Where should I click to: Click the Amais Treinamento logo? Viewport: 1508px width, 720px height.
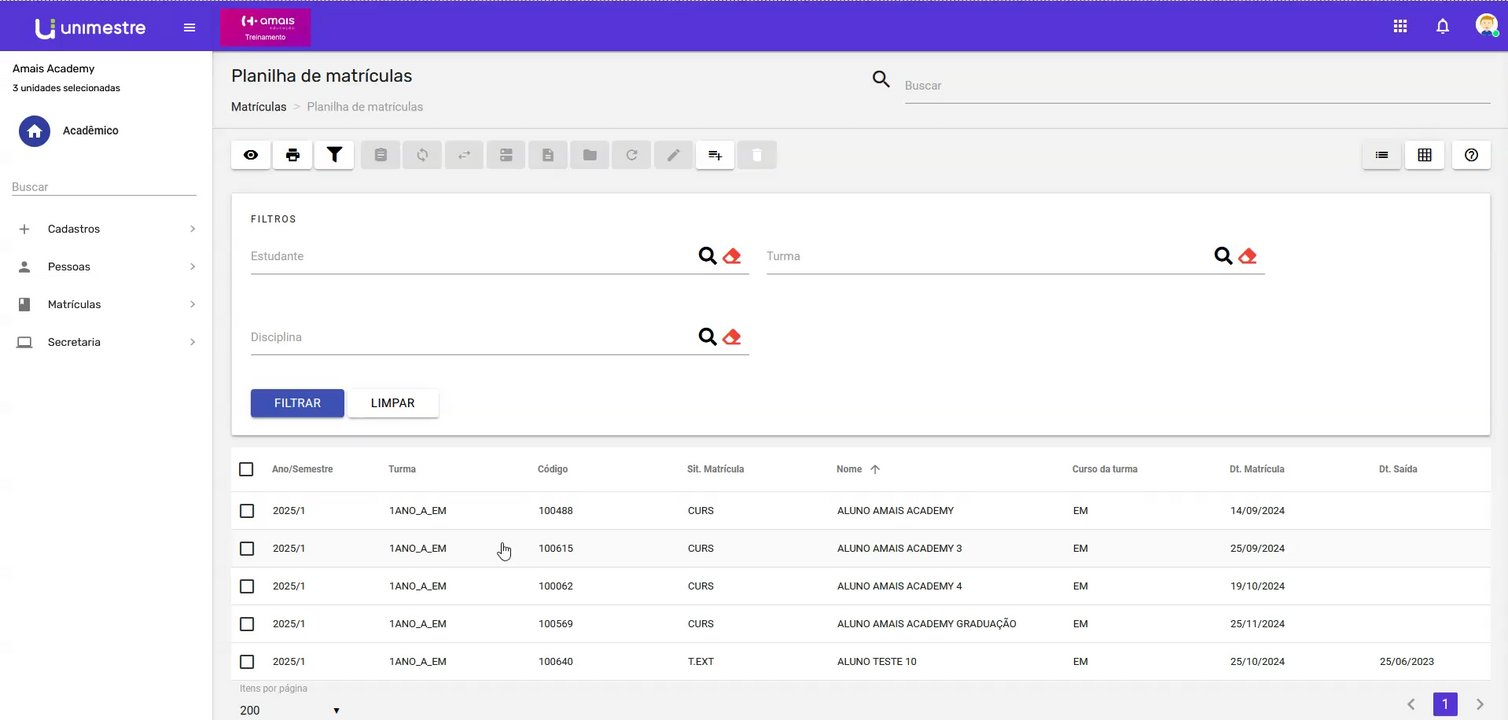point(265,28)
